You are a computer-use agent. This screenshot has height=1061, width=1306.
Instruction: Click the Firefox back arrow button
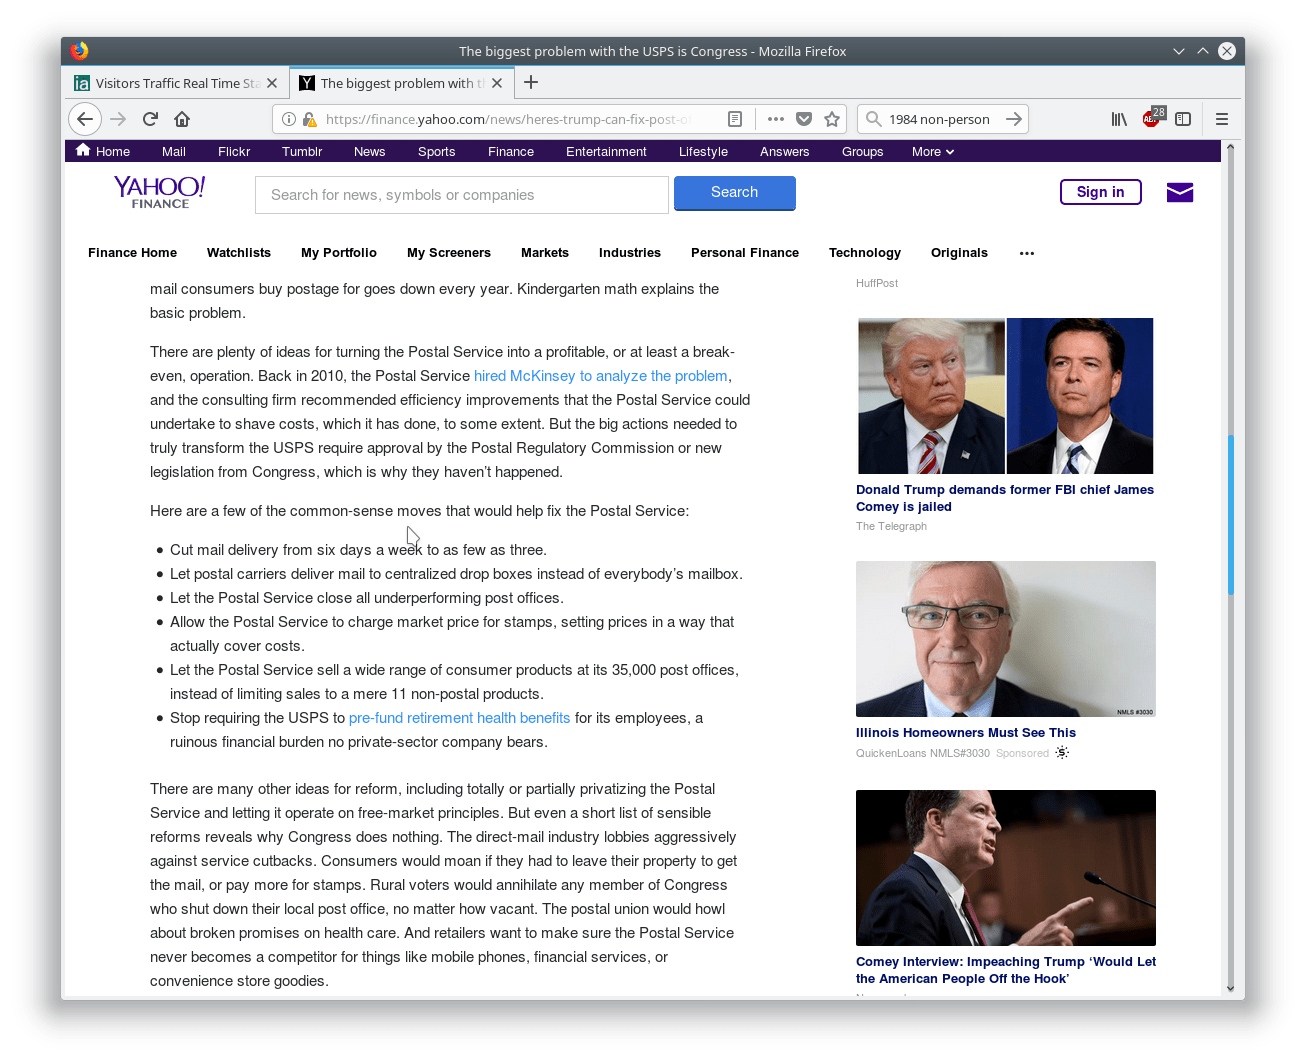(85, 119)
